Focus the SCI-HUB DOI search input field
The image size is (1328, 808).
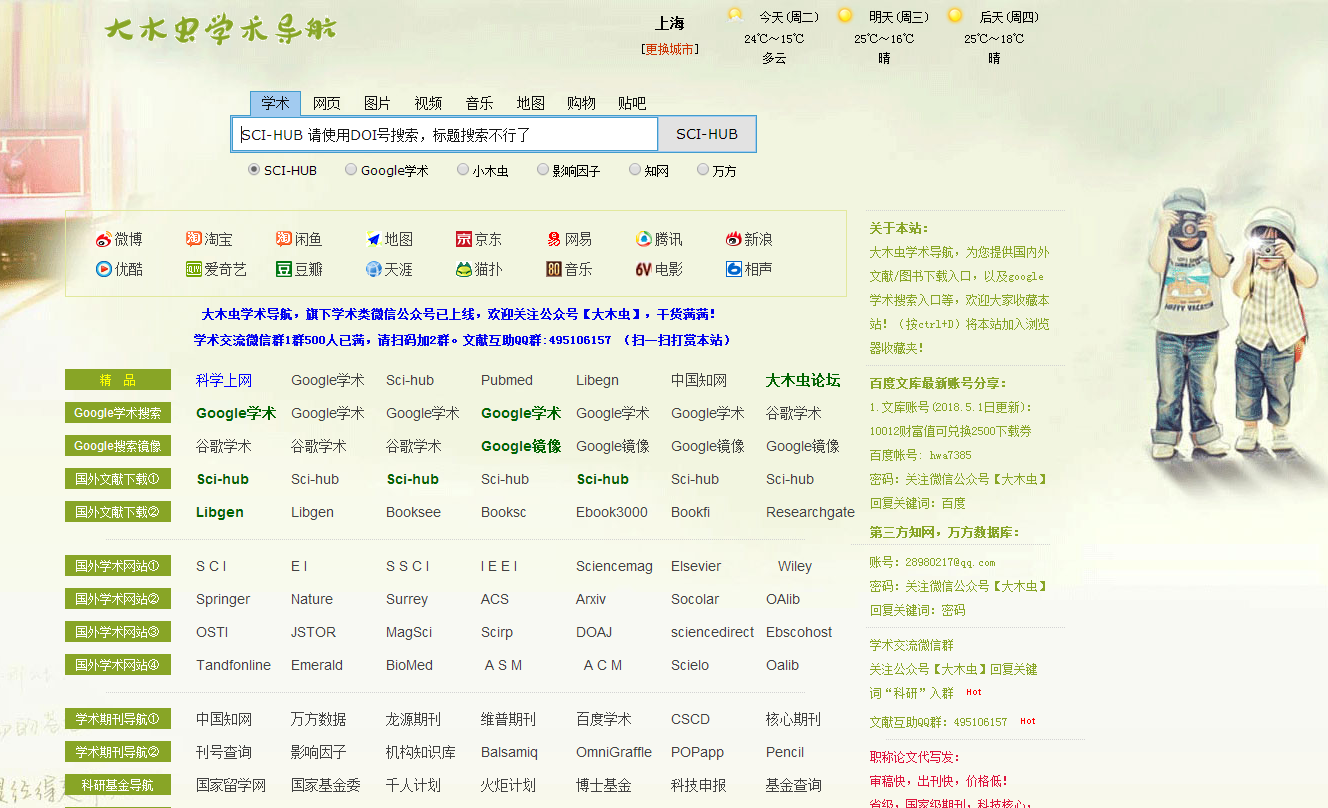point(445,135)
